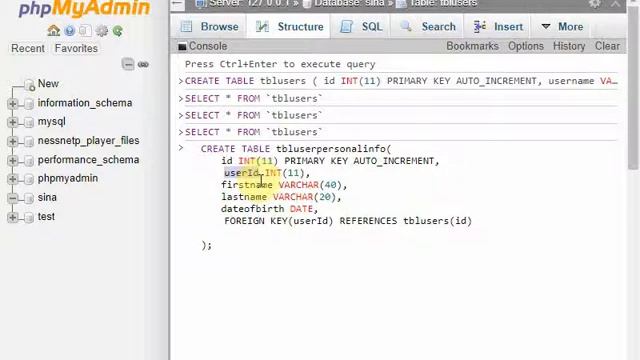Open the Insert tab
The width and height of the screenshot is (640, 360).
(498, 27)
